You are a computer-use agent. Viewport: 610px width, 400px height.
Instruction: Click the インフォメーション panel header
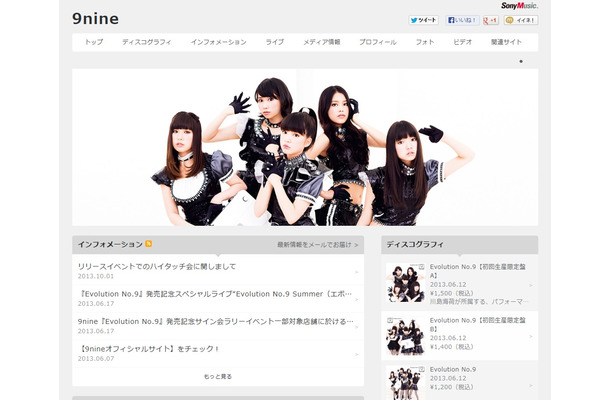pos(218,245)
